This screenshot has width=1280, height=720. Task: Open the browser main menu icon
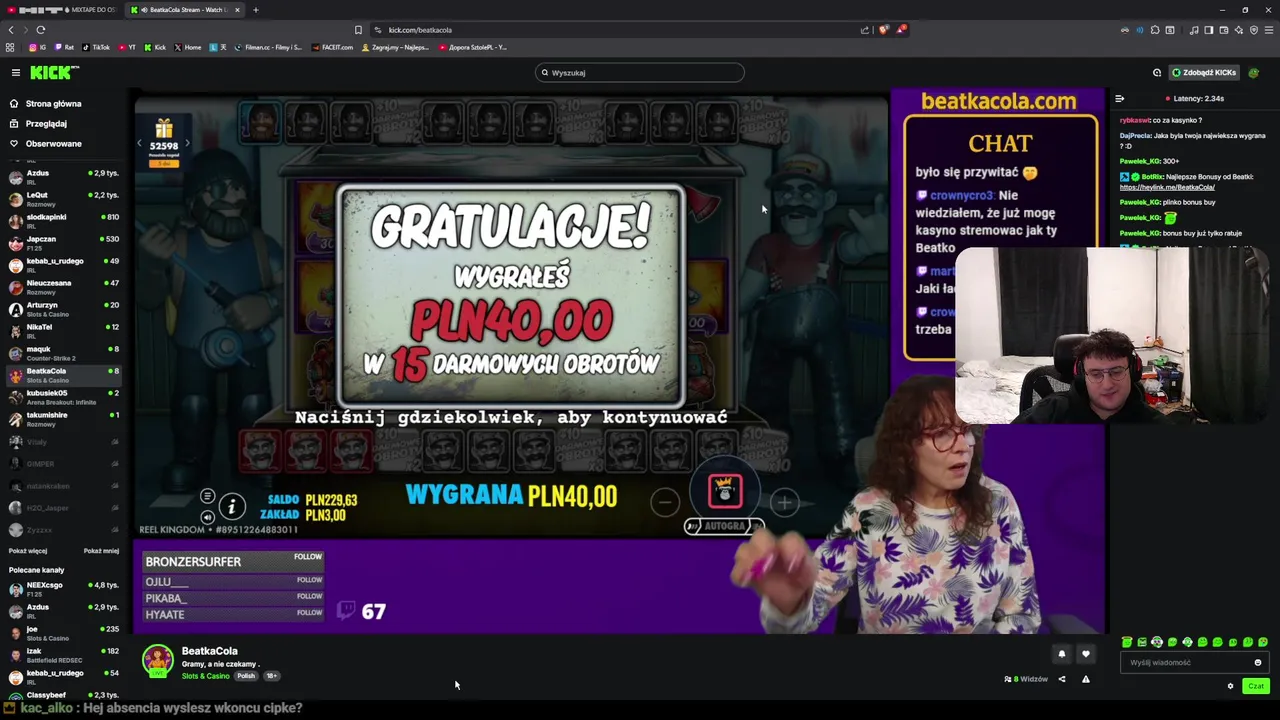click(1270, 30)
